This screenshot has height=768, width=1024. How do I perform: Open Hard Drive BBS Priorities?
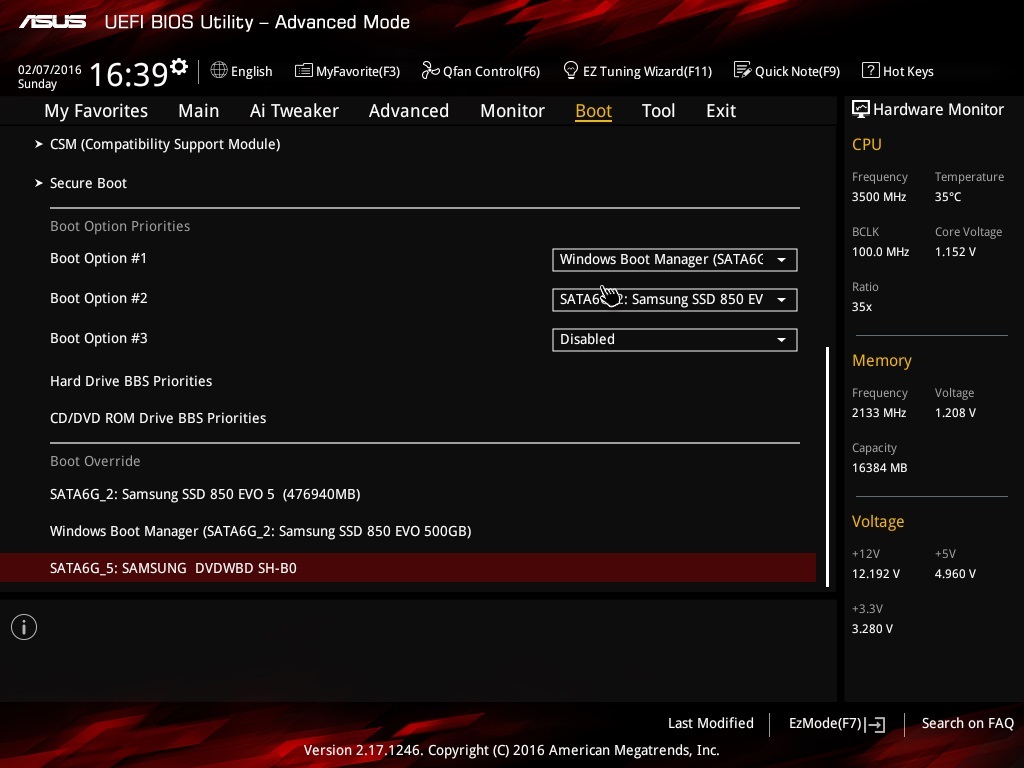[x=131, y=381]
